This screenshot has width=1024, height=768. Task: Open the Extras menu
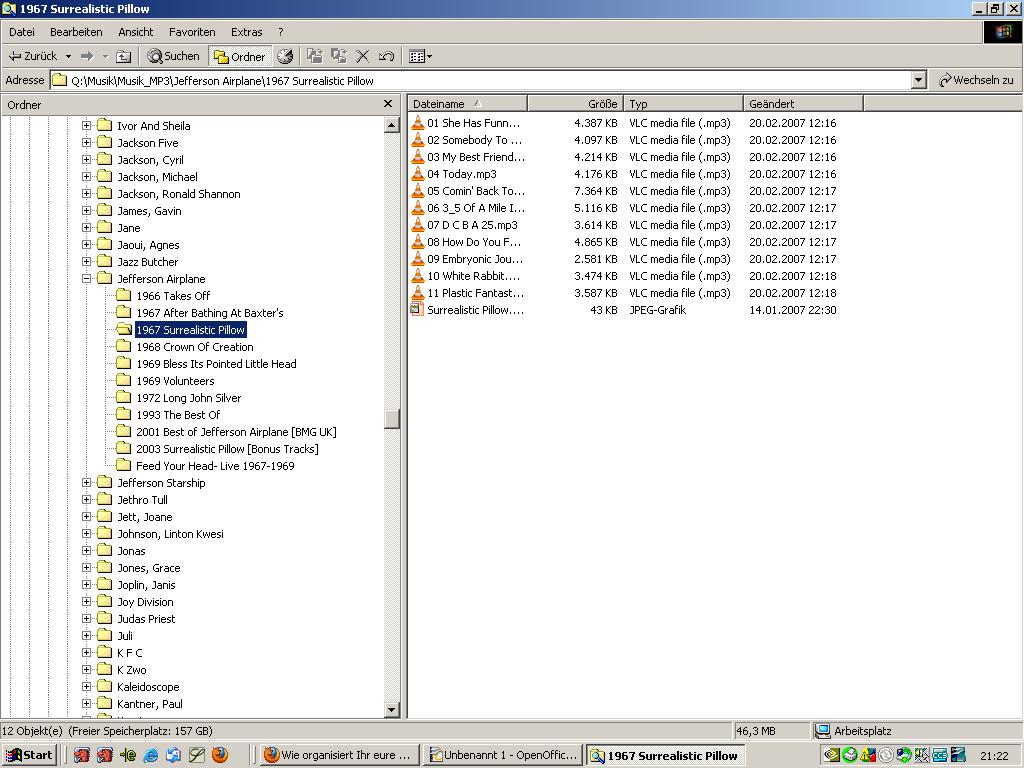click(x=246, y=32)
